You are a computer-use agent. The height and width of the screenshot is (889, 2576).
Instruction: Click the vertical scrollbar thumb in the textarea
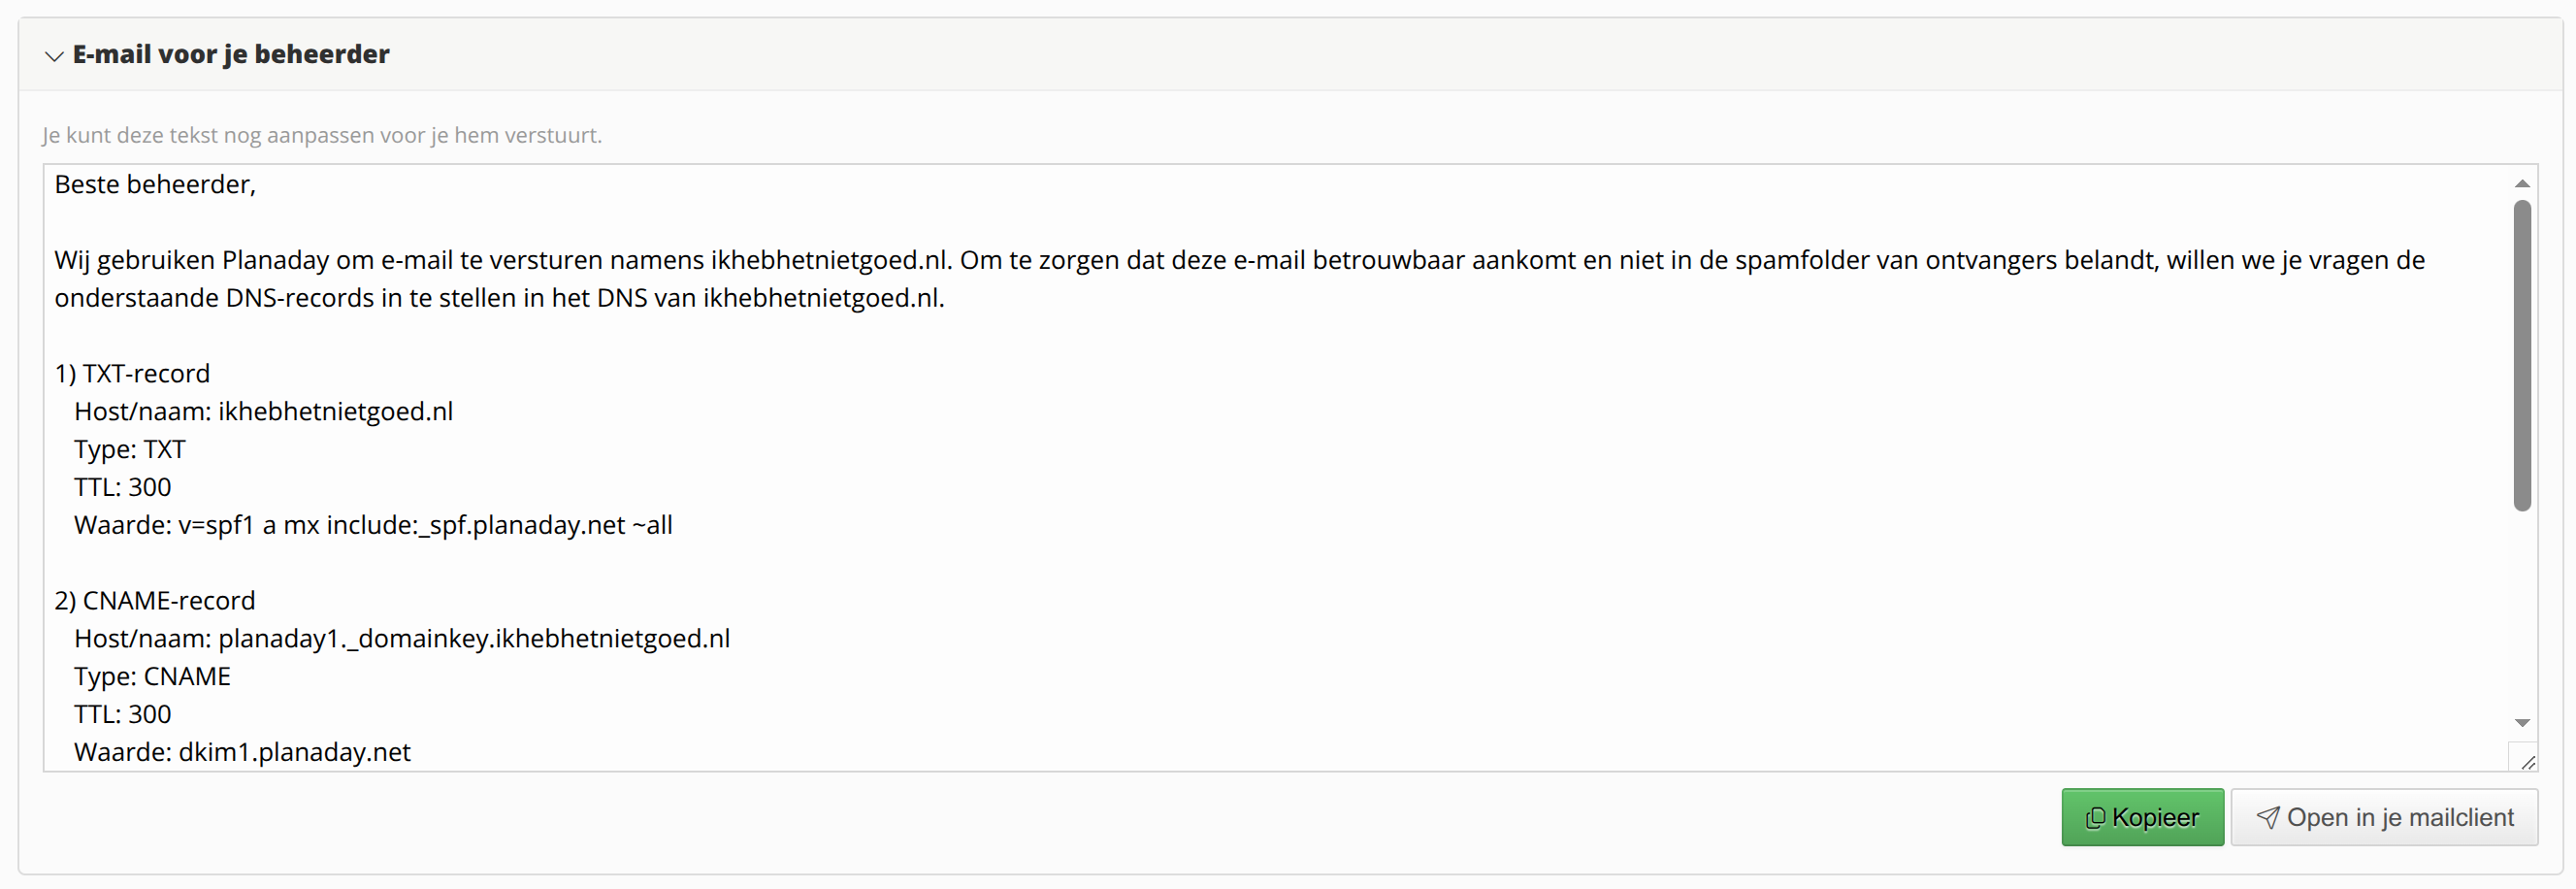[x=2522, y=356]
